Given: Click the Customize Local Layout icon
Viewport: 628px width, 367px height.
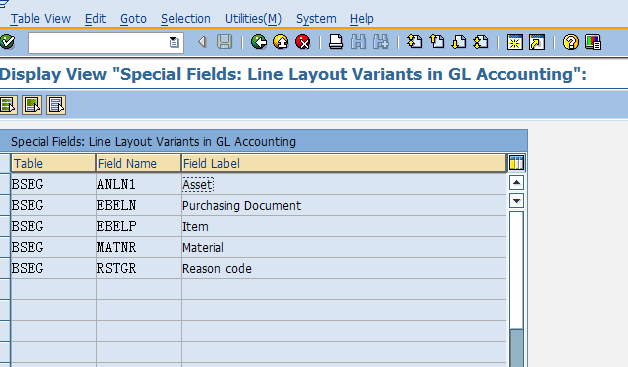Looking at the screenshot, I should tap(593, 42).
